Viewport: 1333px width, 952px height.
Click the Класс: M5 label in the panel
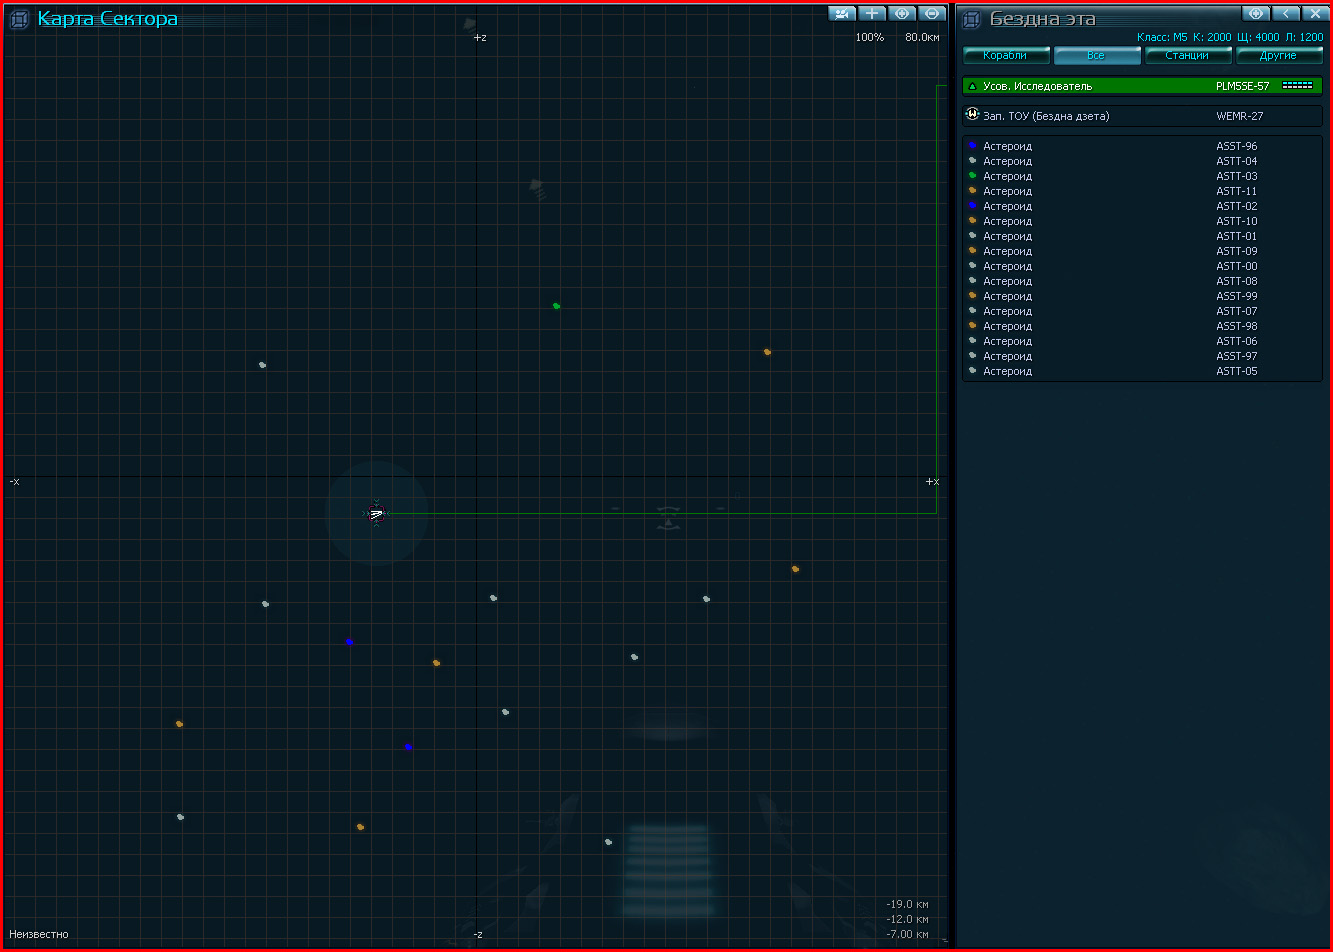[1162, 37]
